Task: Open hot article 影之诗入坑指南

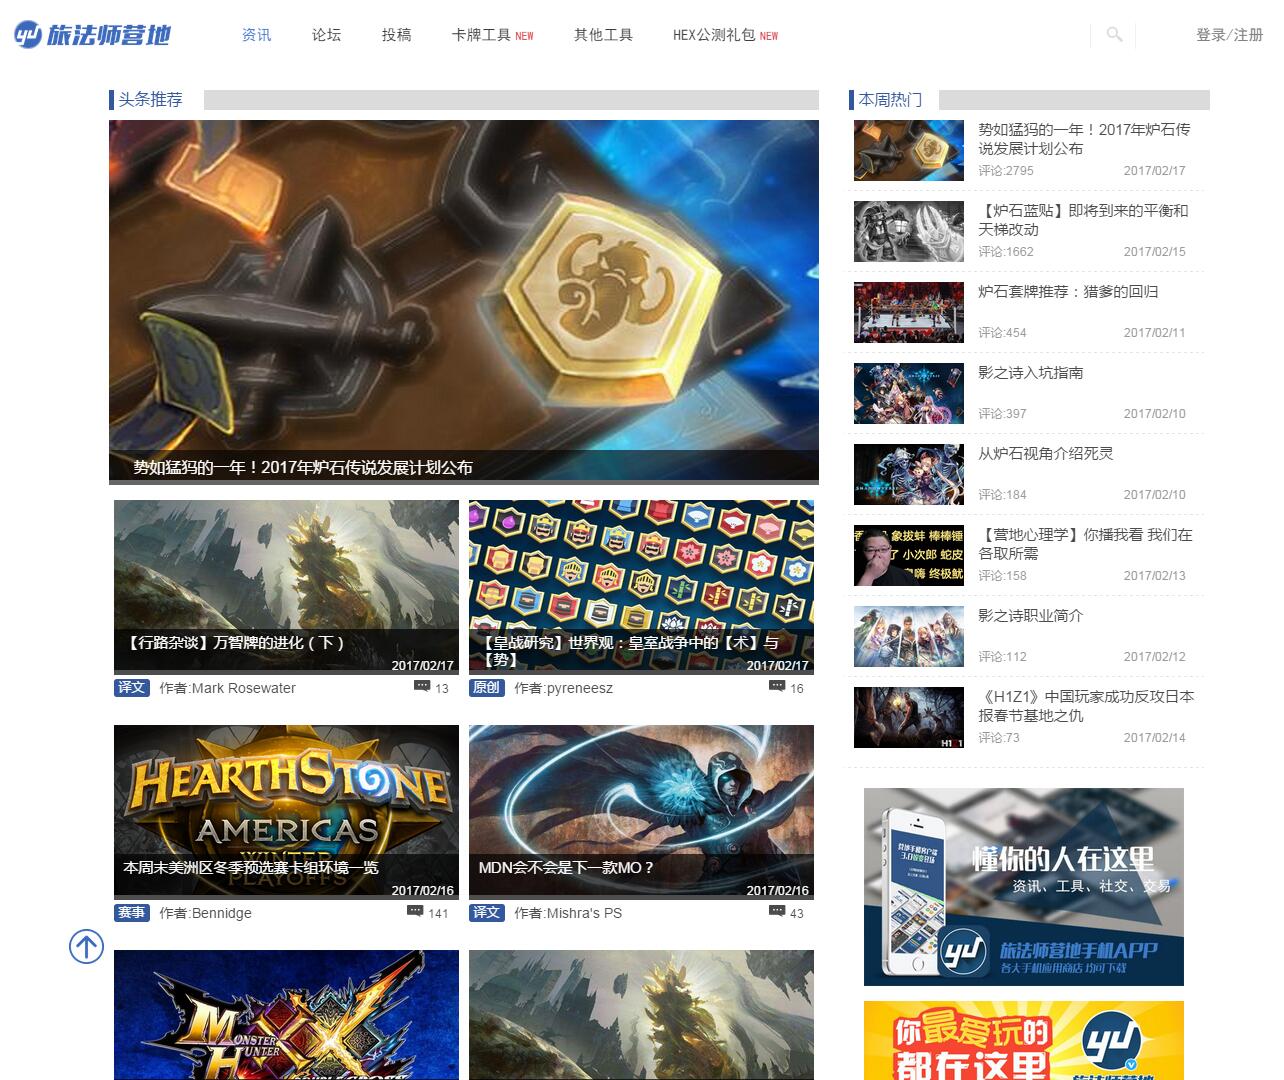Action: click(1030, 373)
